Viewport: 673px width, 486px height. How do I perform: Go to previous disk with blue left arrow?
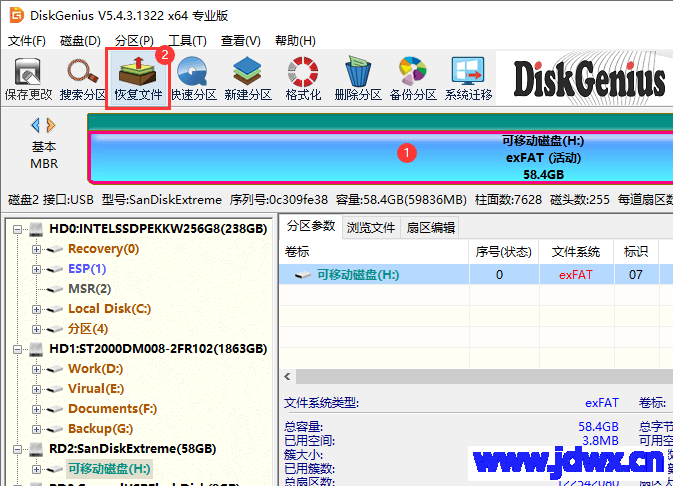click(x=36, y=125)
